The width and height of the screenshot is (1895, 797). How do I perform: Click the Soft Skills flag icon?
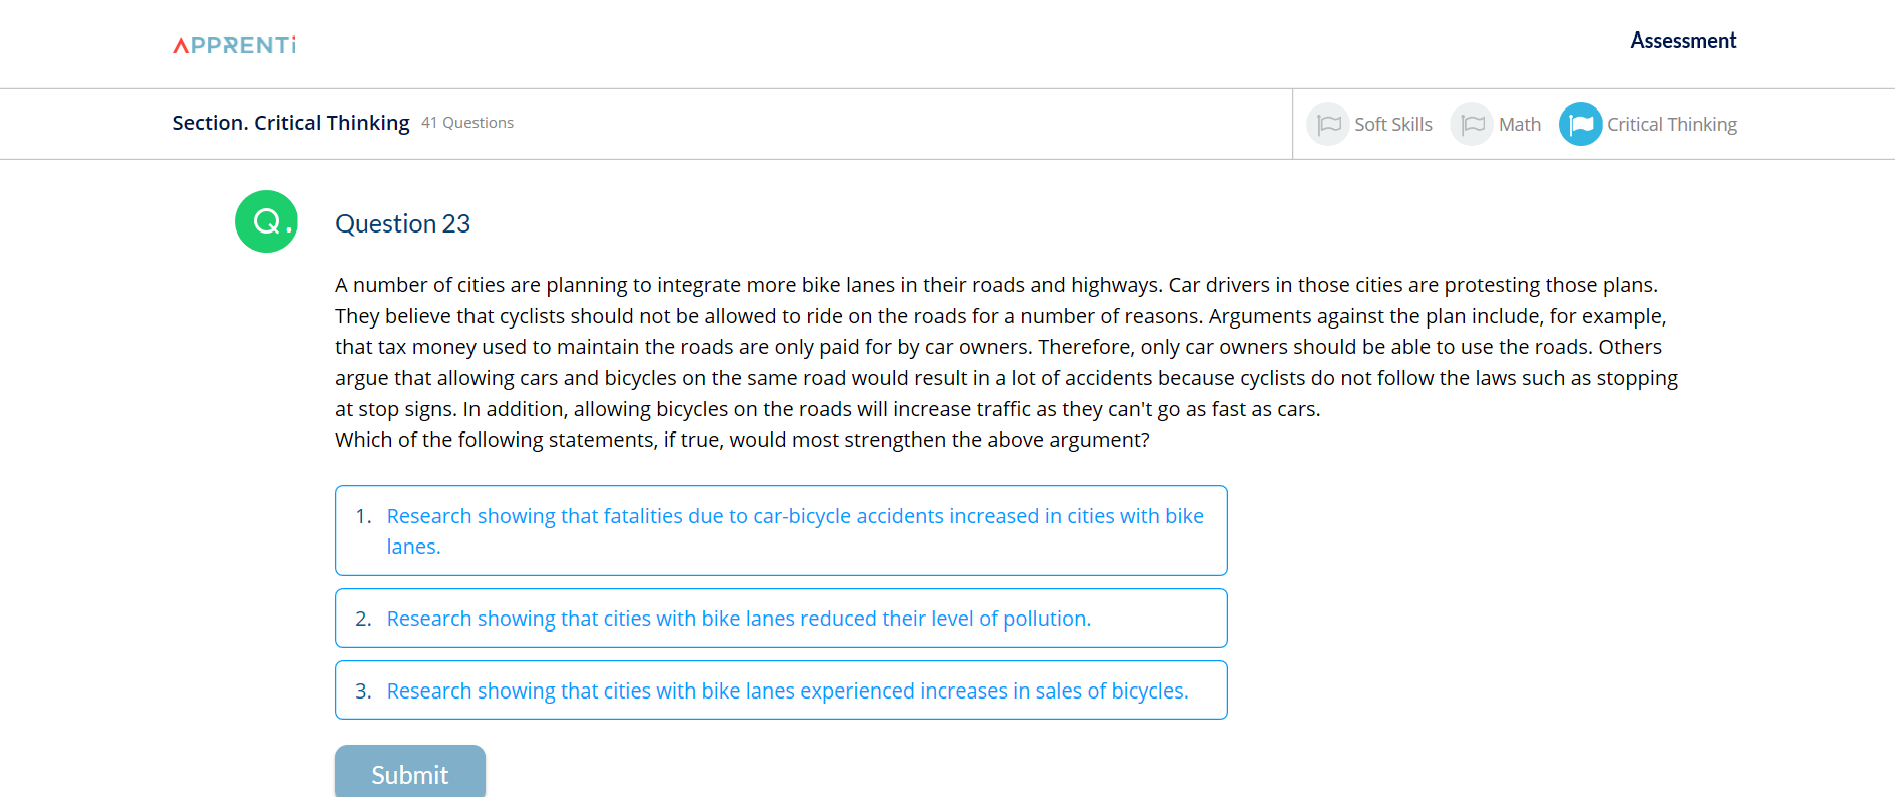pos(1328,124)
